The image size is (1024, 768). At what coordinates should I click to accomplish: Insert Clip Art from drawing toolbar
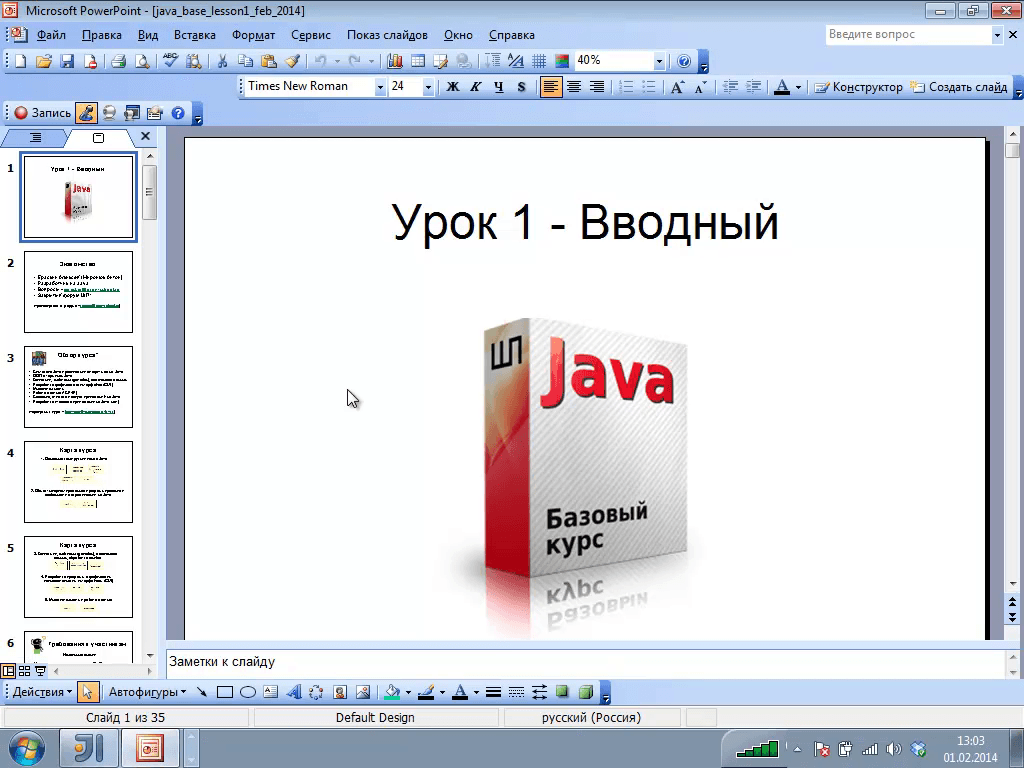(x=340, y=692)
